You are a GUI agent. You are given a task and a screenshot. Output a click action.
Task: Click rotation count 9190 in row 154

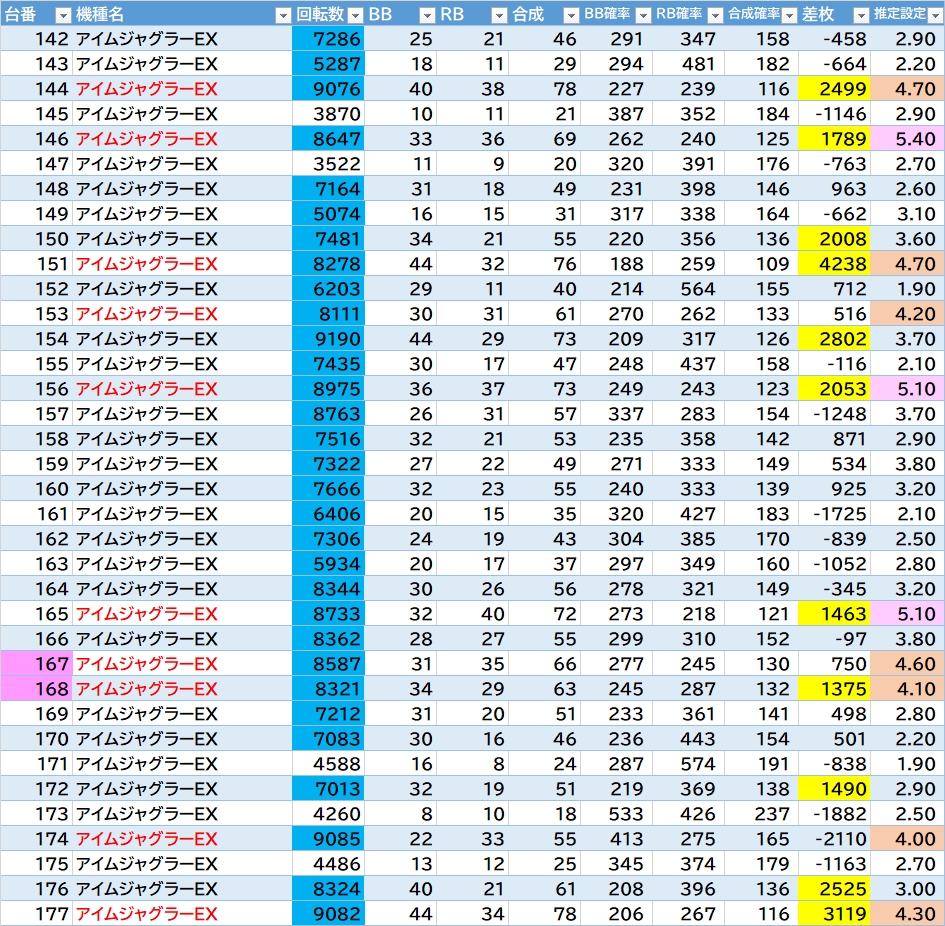pyautogui.click(x=328, y=339)
